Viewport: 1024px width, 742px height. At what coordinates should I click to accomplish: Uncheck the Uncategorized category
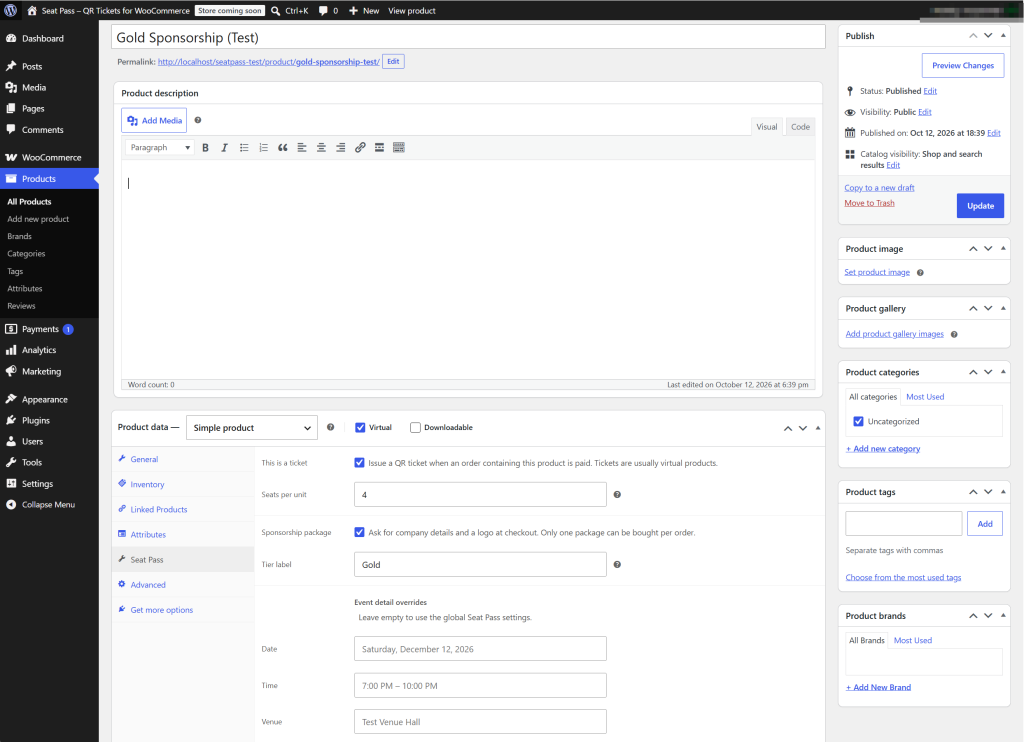(859, 421)
